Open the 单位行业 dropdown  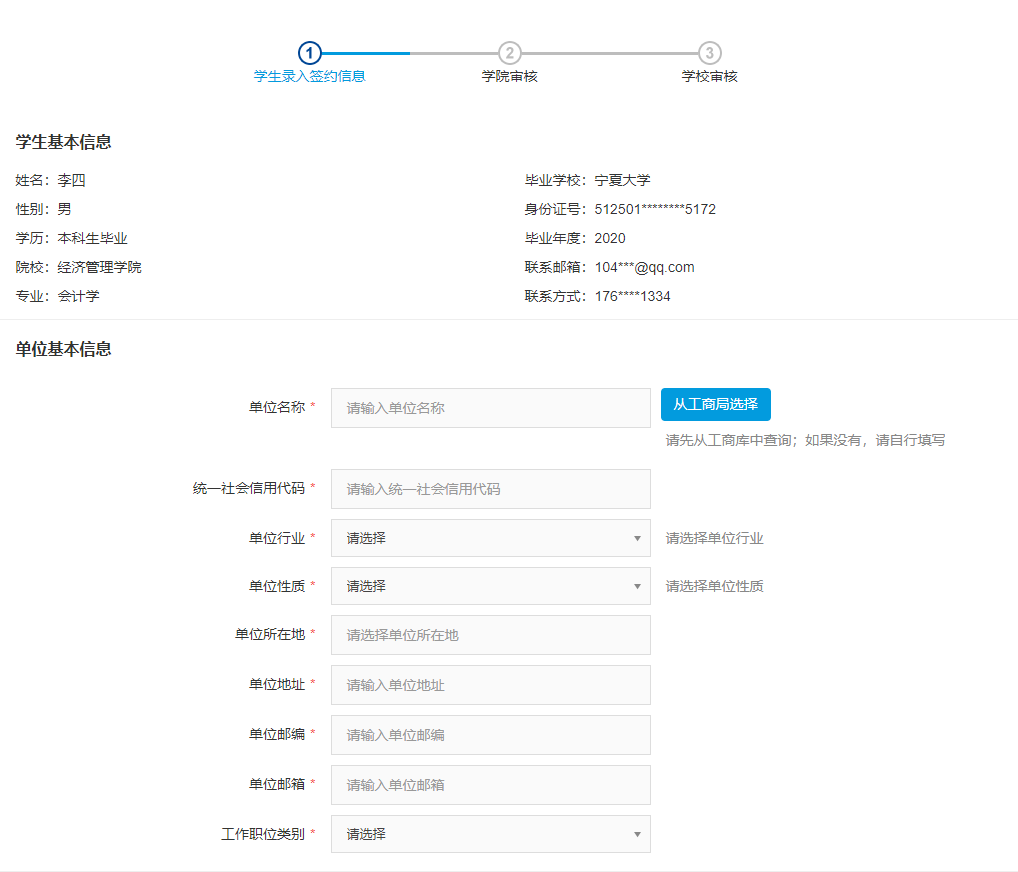point(490,538)
